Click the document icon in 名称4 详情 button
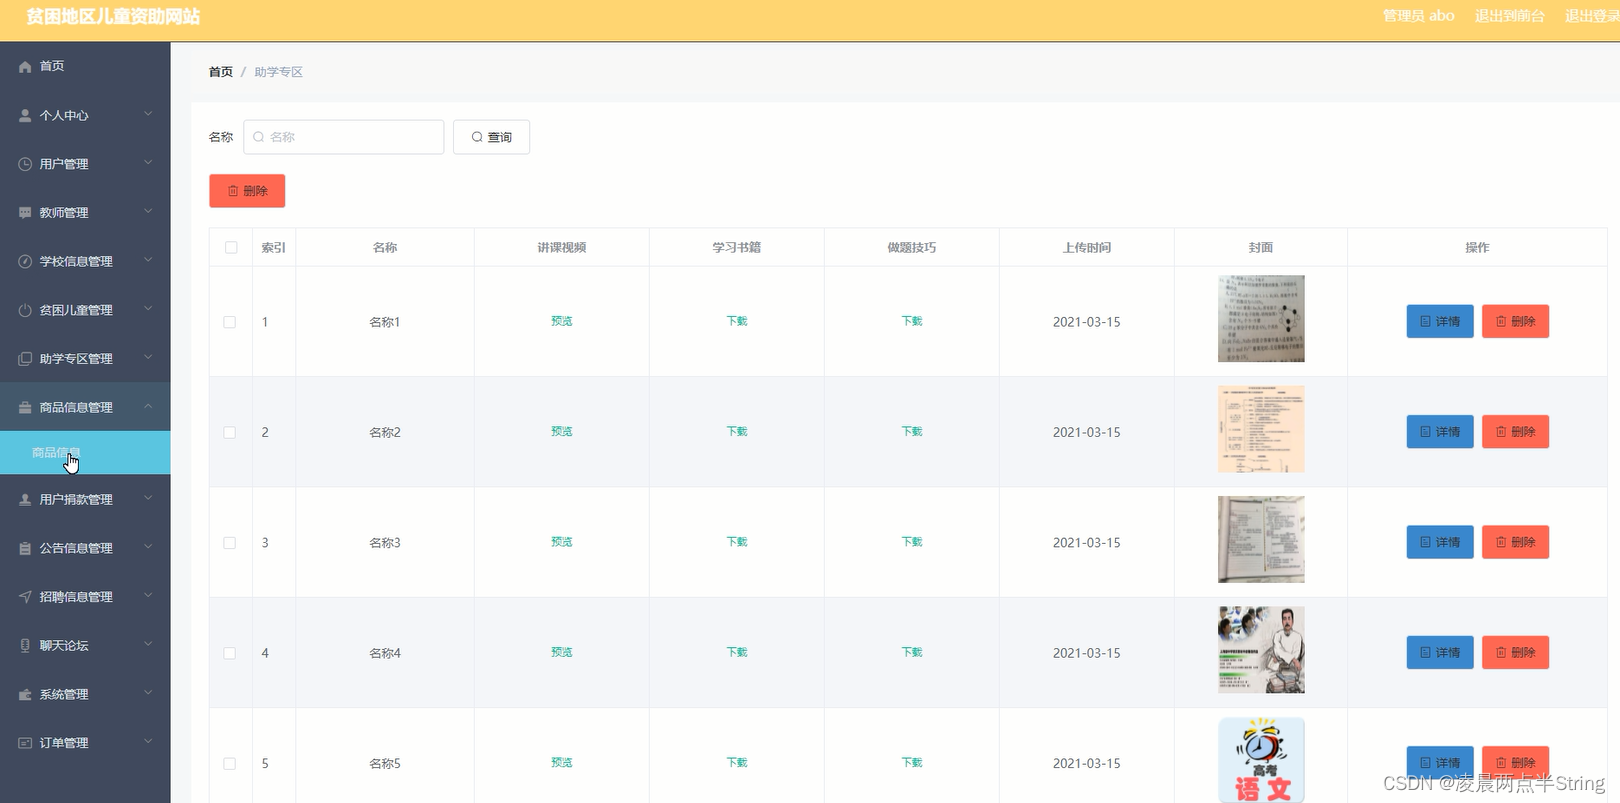The height and width of the screenshot is (803, 1620). [x=1426, y=652]
